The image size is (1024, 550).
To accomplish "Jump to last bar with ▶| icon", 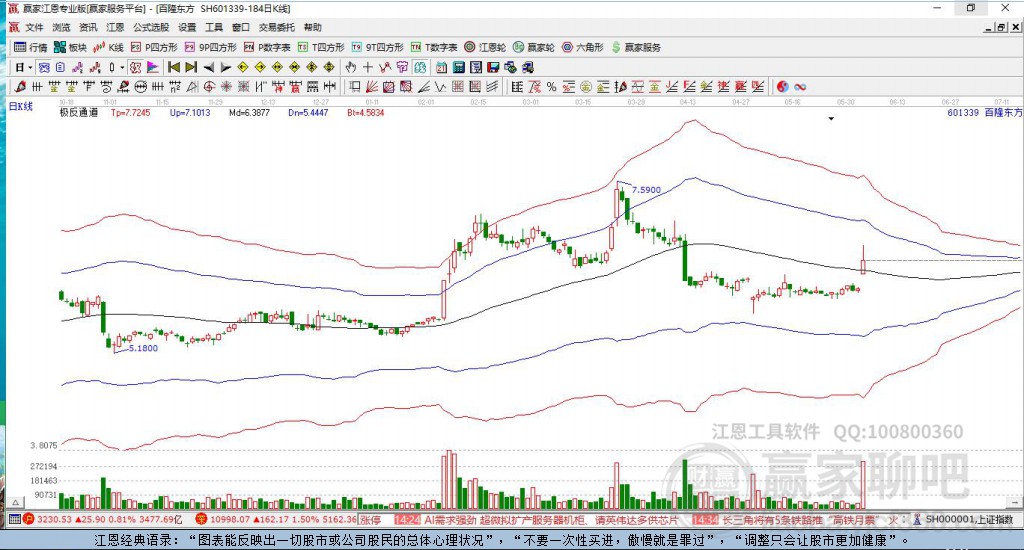I will point(191,67).
